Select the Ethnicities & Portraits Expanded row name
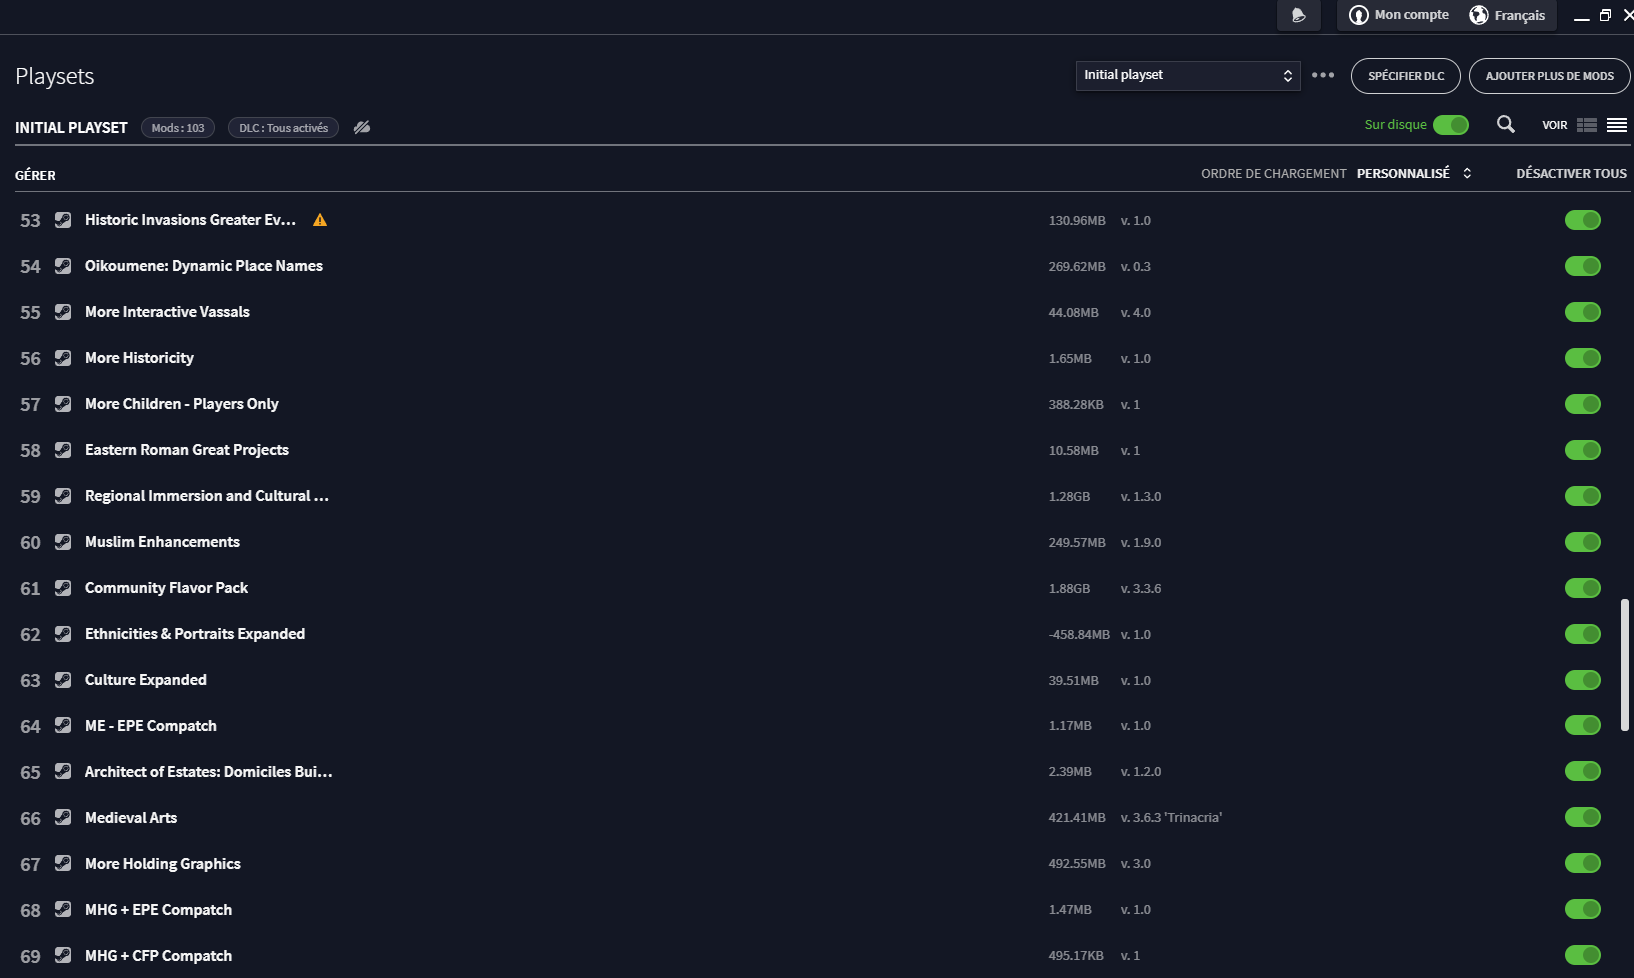Image resolution: width=1634 pixels, height=978 pixels. [195, 634]
